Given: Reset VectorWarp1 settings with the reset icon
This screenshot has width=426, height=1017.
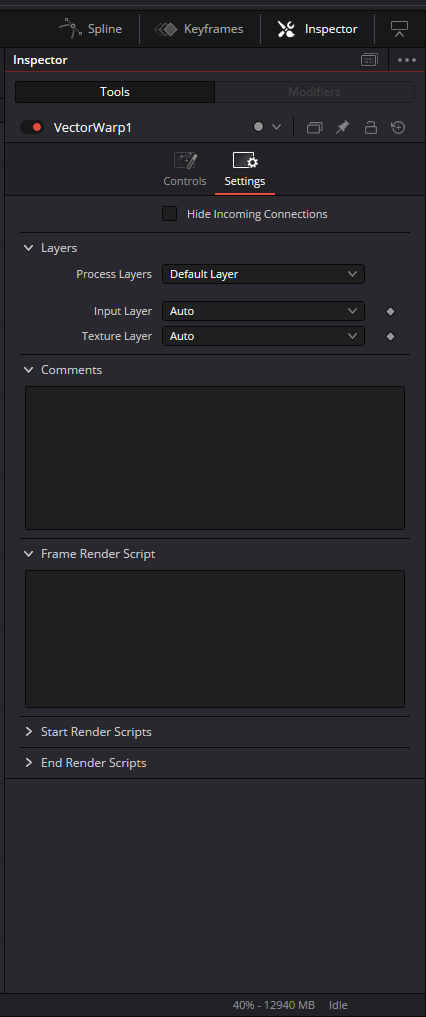Looking at the screenshot, I should [398, 127].
